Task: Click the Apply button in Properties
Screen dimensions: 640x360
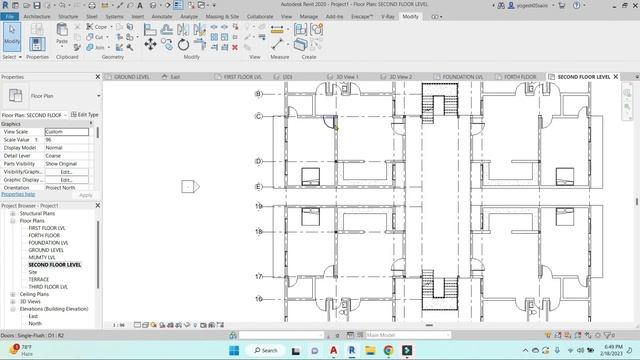Action: coord(86,195)
